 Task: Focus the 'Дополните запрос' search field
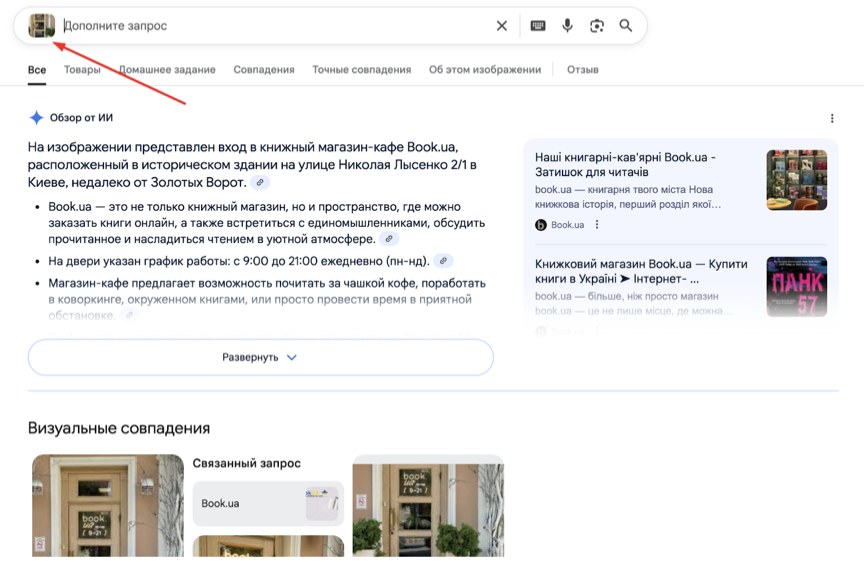[x=276, y=26]
